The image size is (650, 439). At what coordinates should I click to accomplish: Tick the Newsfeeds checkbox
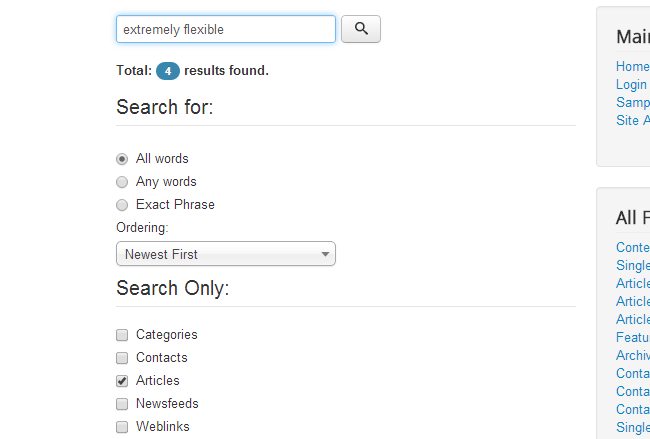pos(122,404)
